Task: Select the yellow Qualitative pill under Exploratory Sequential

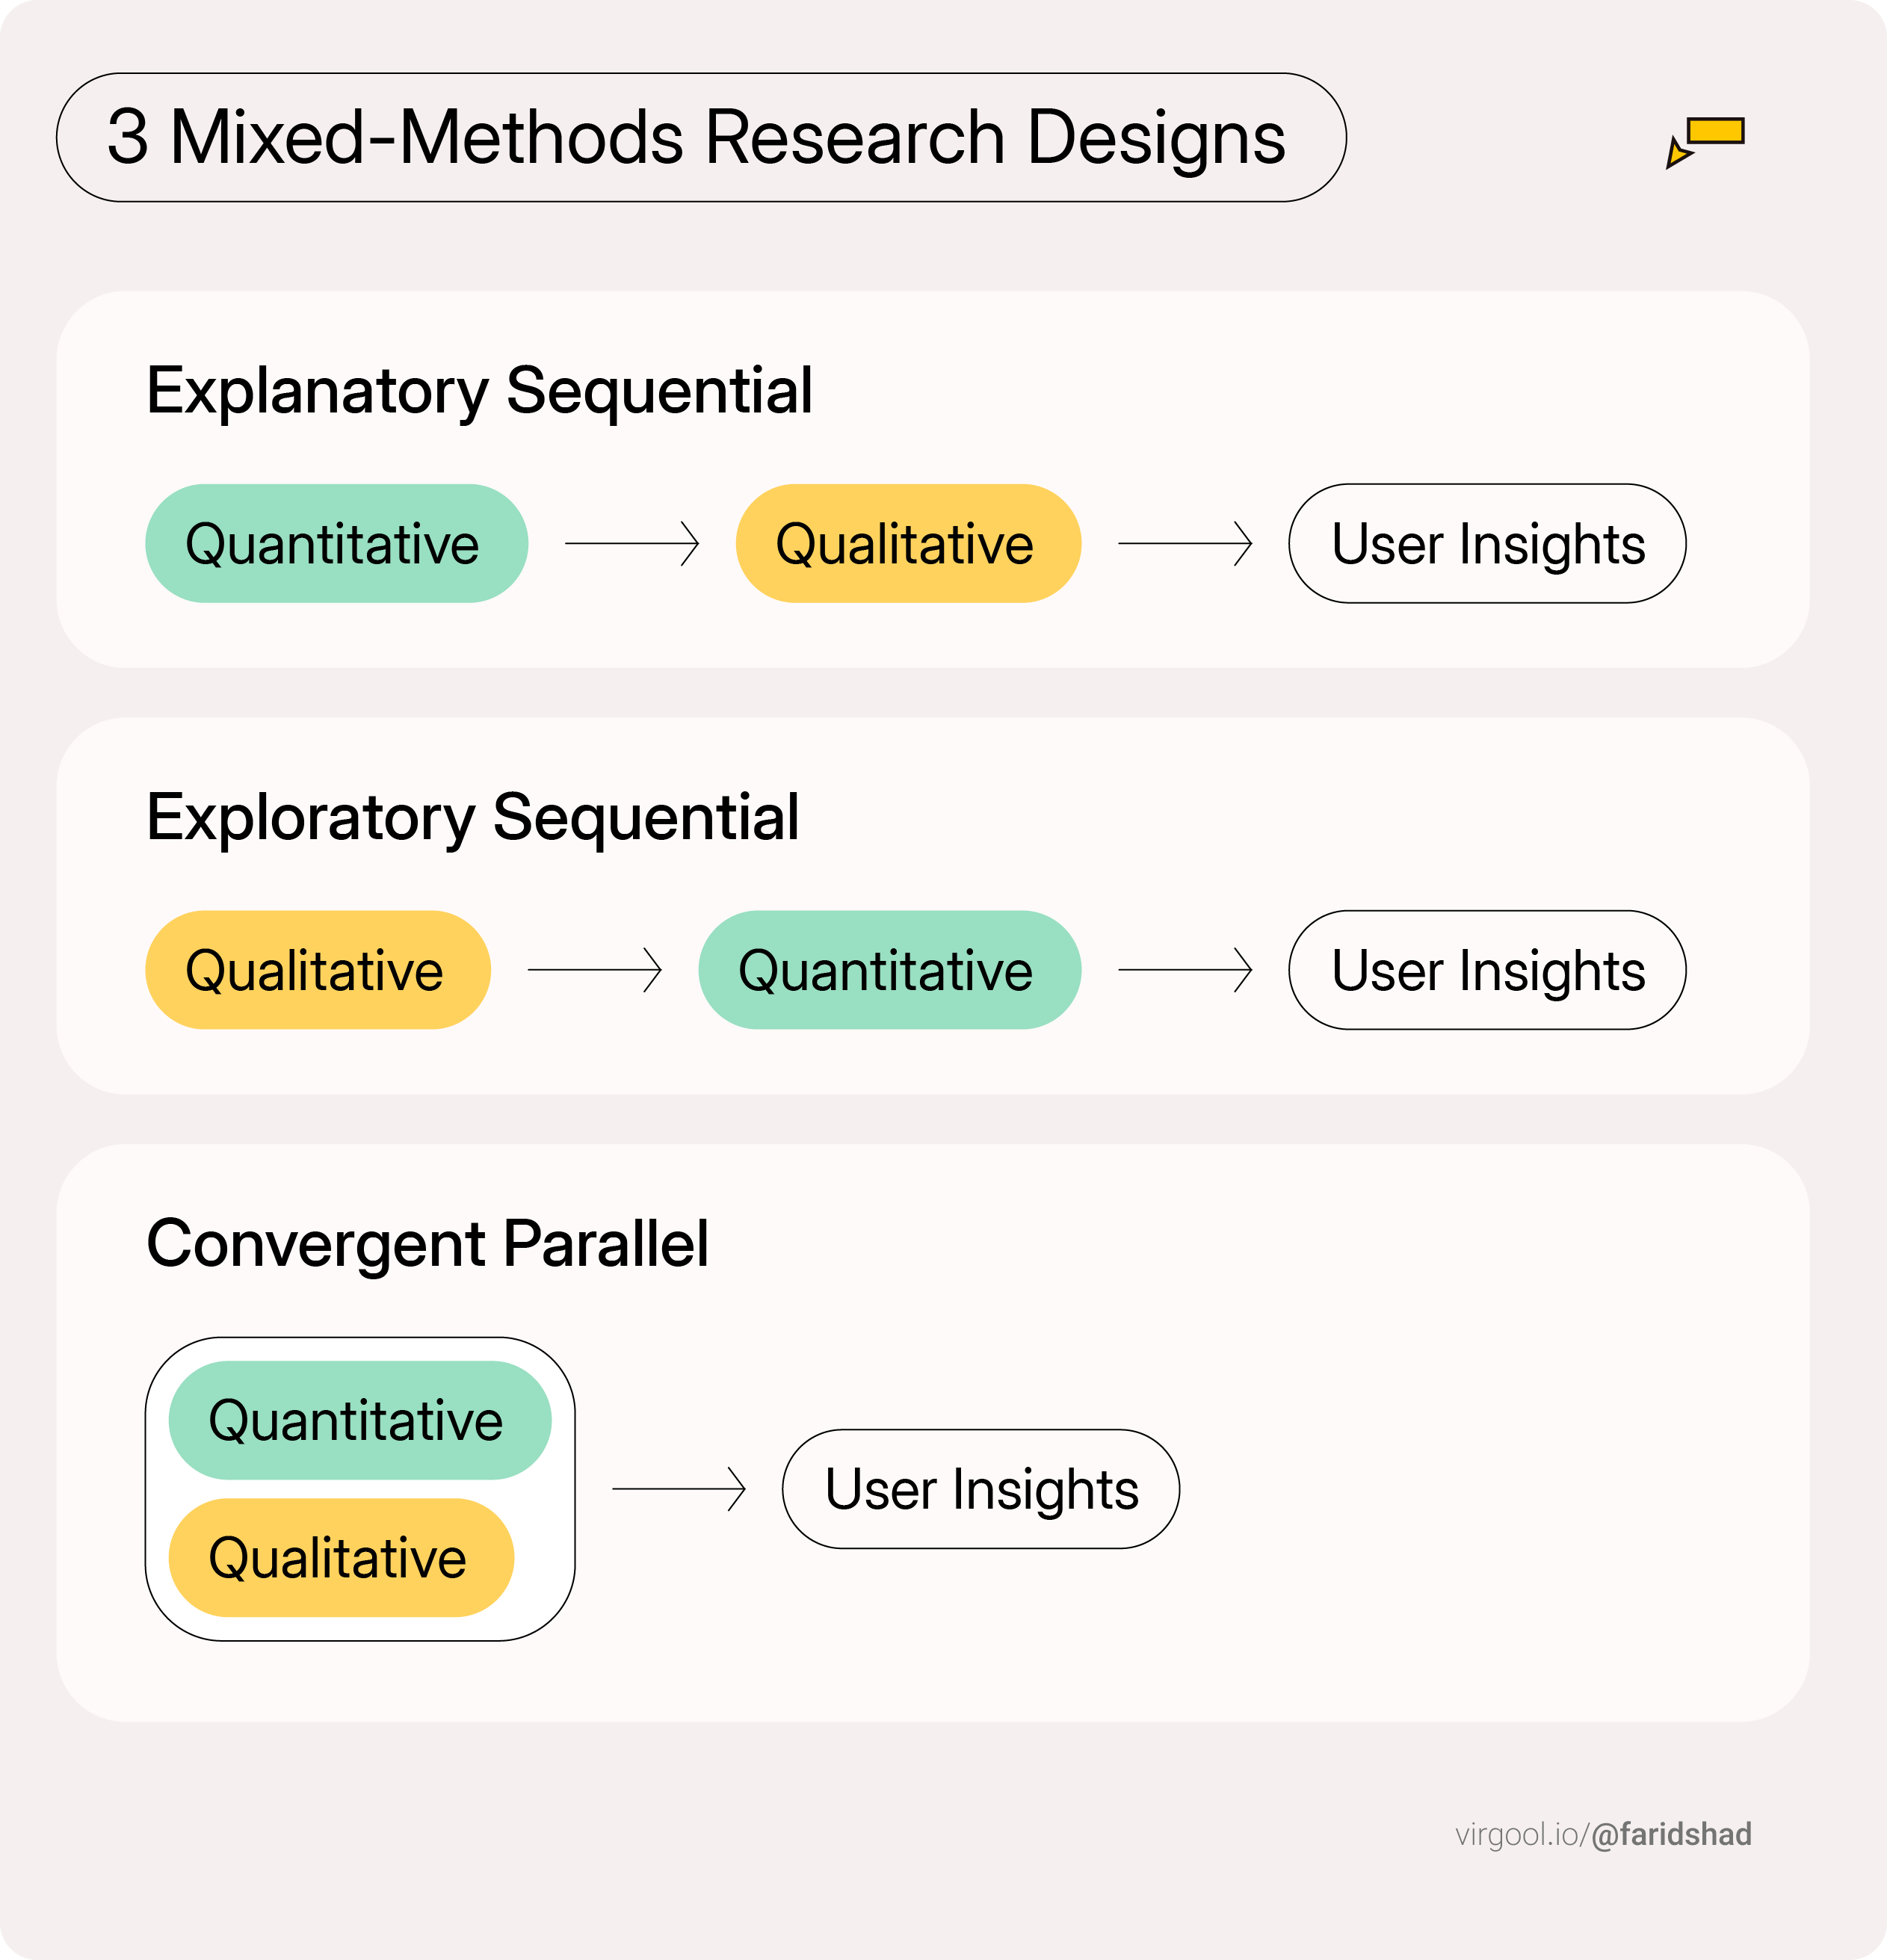Action: coord(318,970)
